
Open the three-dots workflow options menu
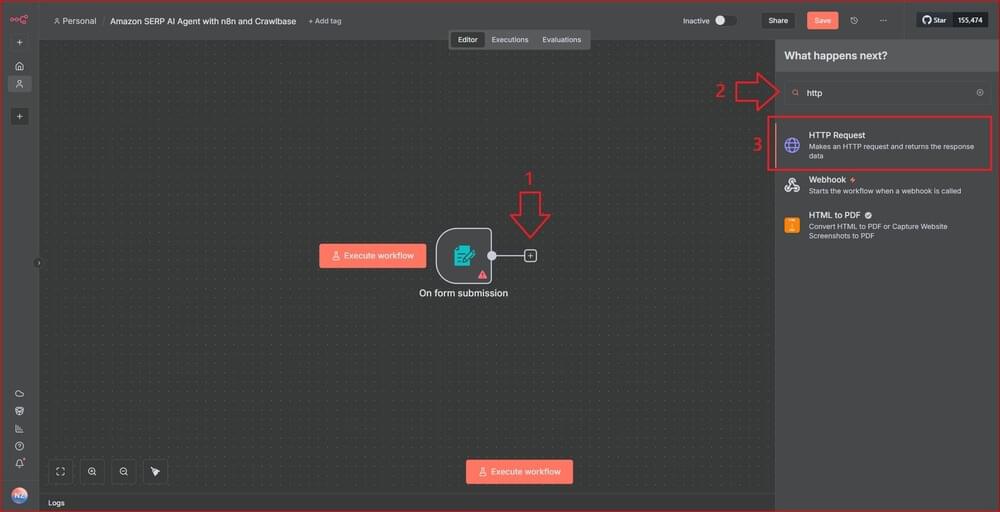882,20
